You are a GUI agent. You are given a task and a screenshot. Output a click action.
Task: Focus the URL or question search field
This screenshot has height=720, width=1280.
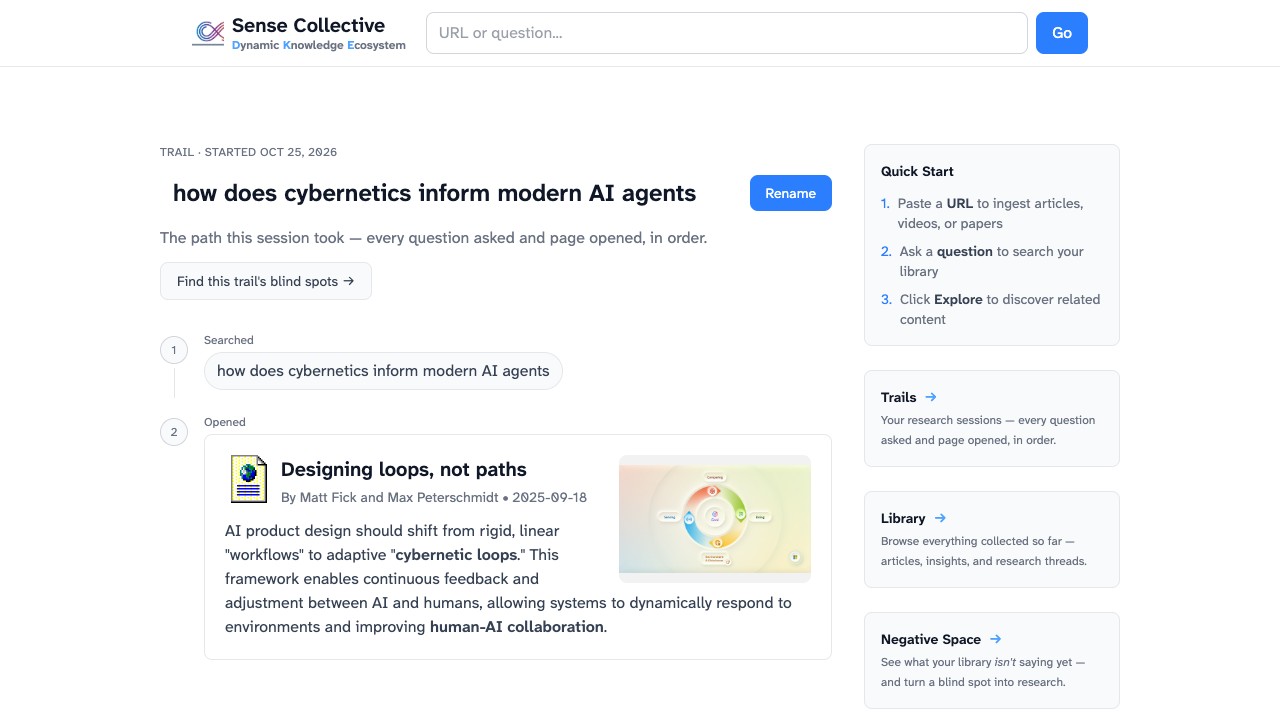tap(727, 33)
